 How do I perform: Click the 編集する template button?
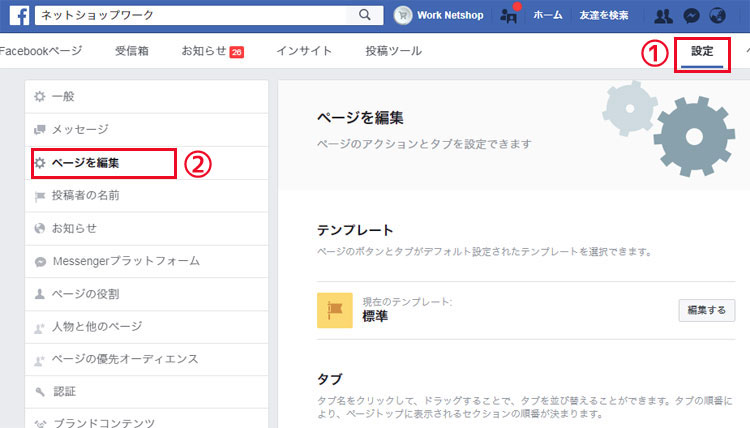coord(706,310)
